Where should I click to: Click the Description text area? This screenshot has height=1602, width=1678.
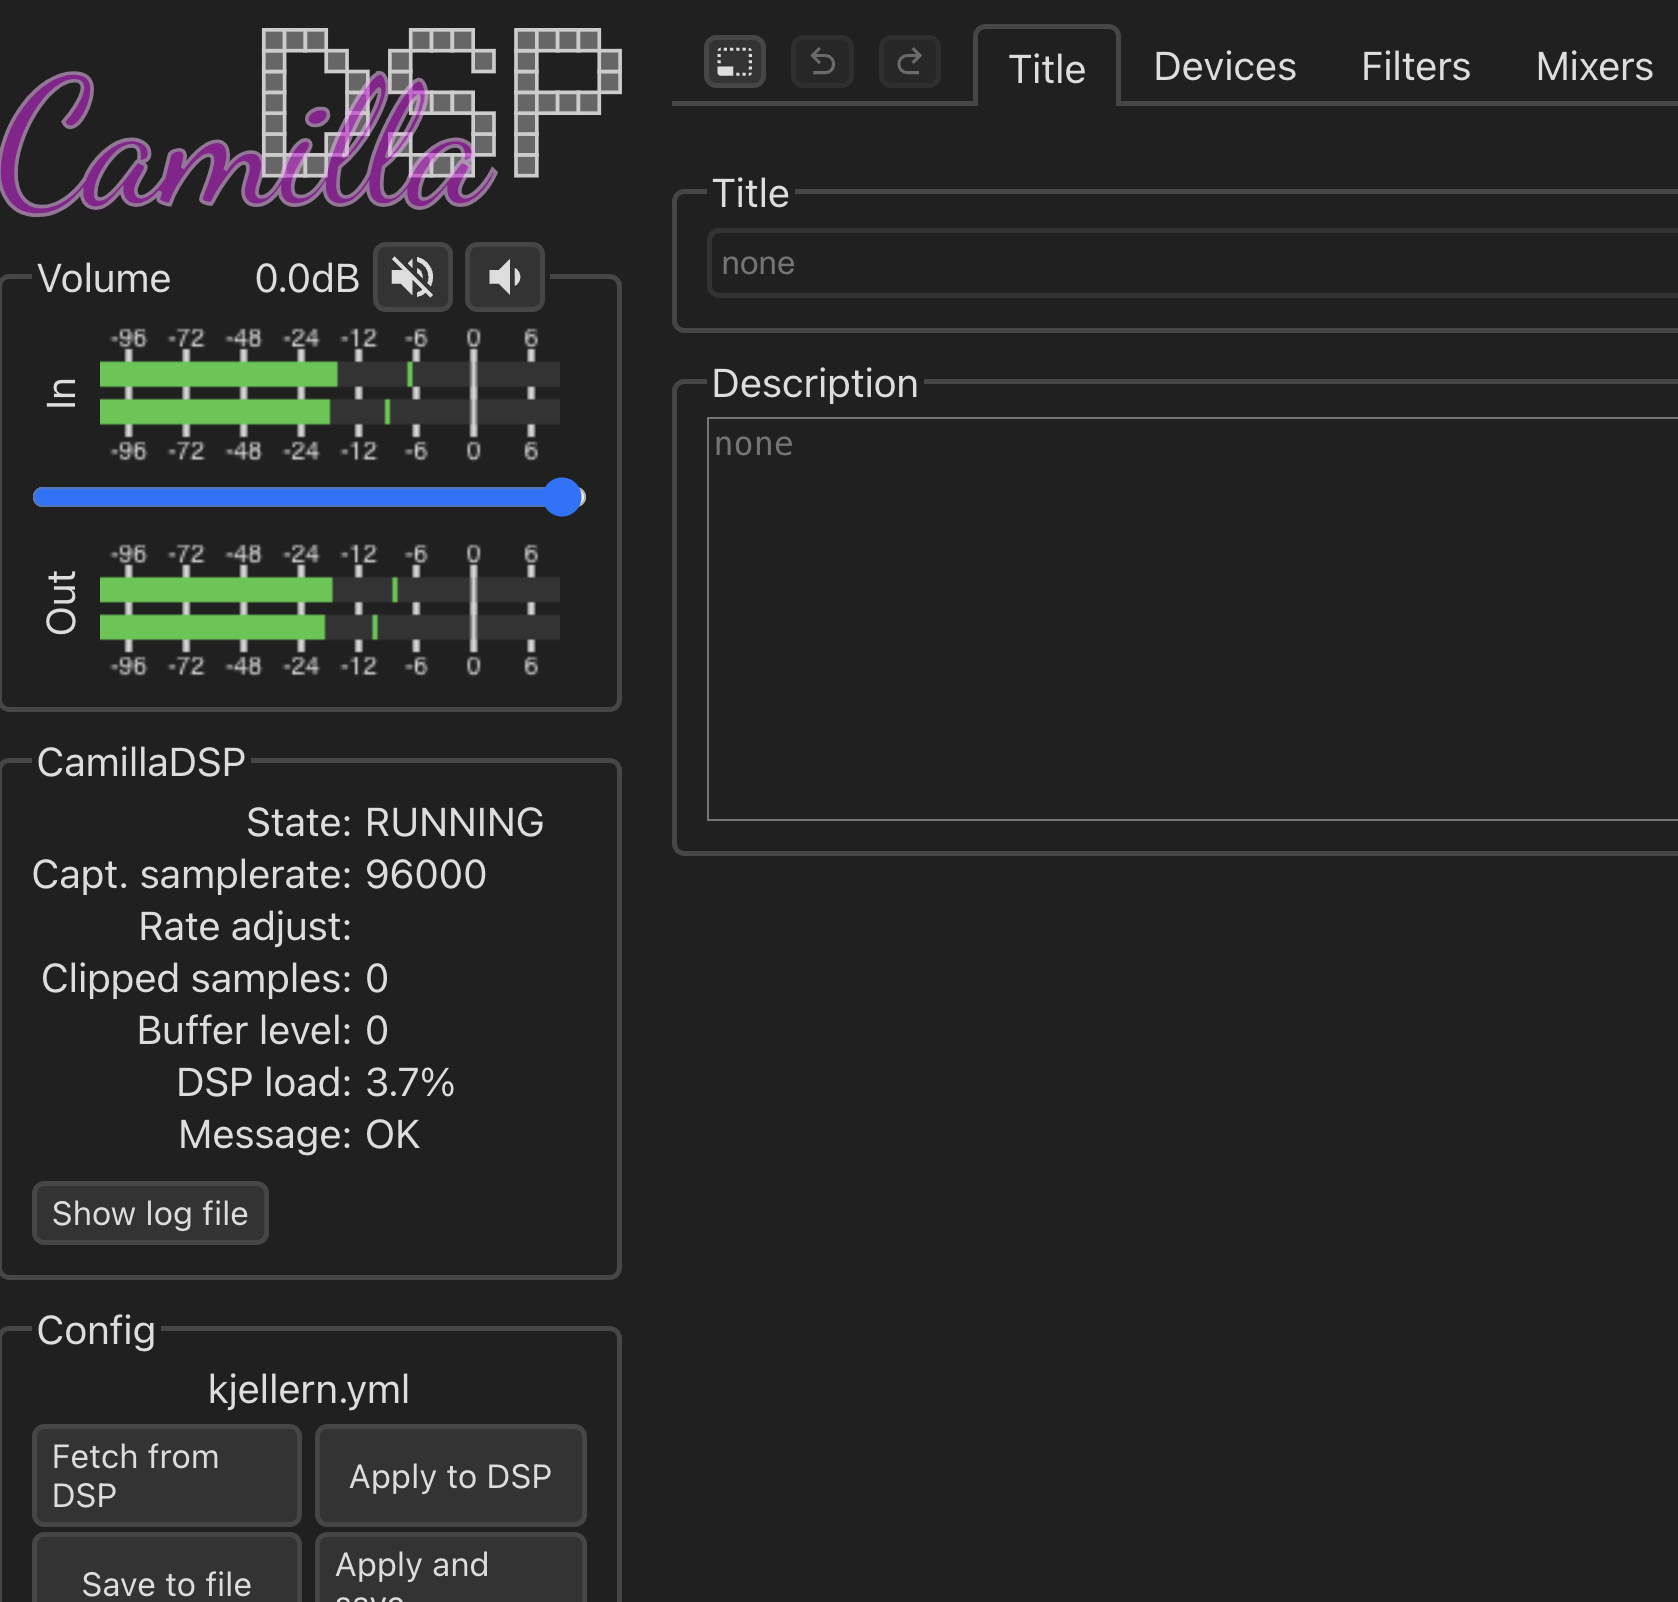[1193, 619]
